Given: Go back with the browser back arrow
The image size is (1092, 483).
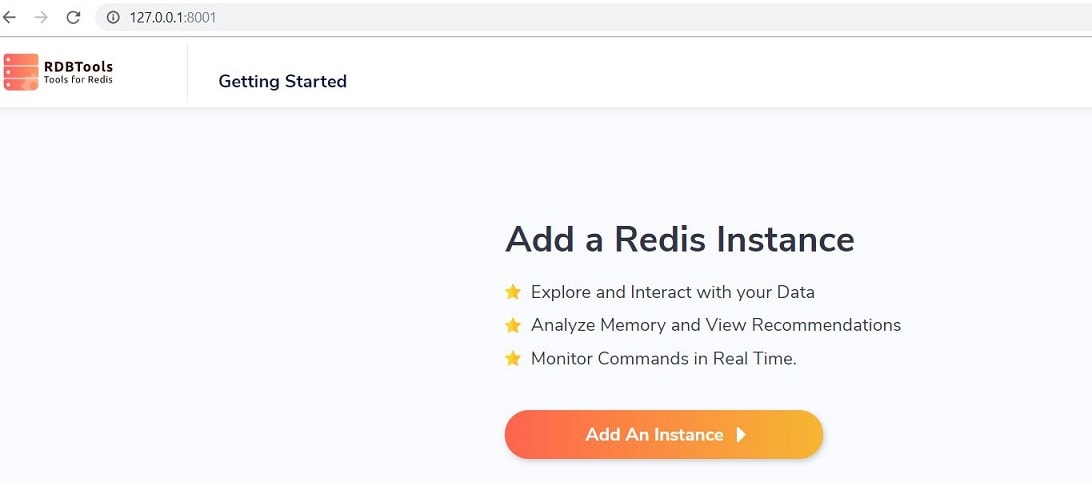Looking at the screenshot, I should [x=9, y=17].
